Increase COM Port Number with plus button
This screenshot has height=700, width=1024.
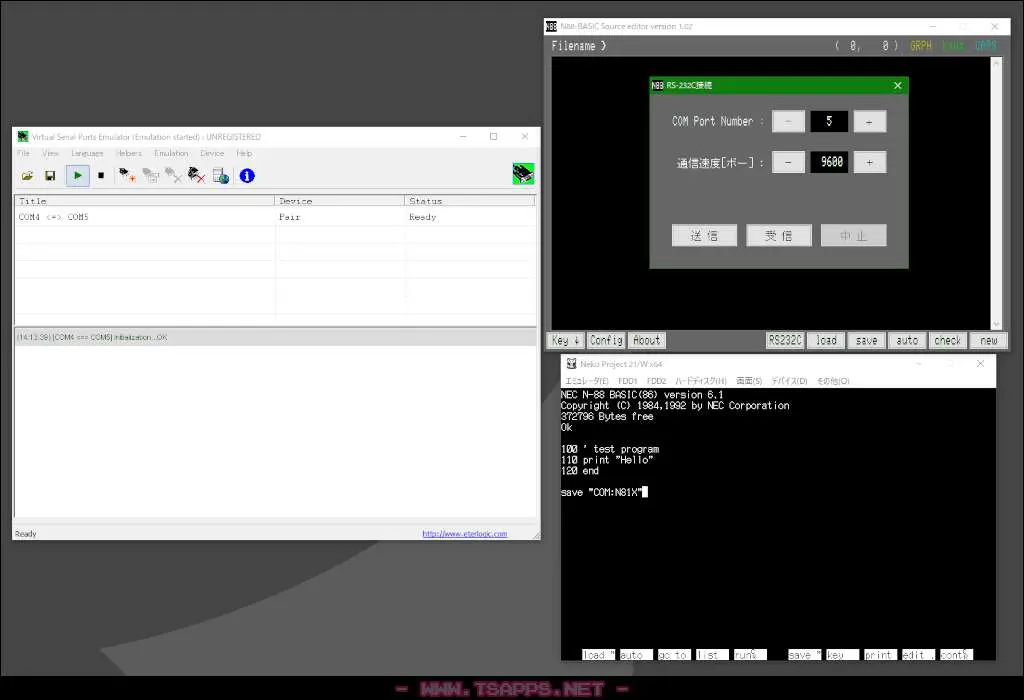click(869, 121)
